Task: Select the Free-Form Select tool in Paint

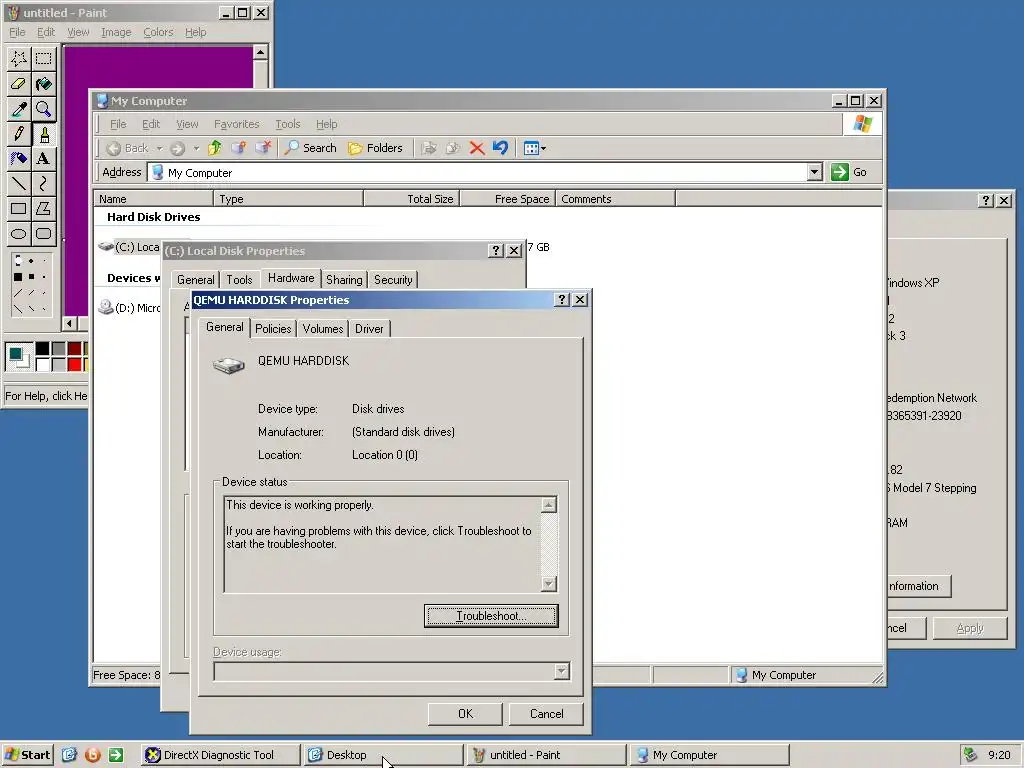Action: tap(19, 59)
